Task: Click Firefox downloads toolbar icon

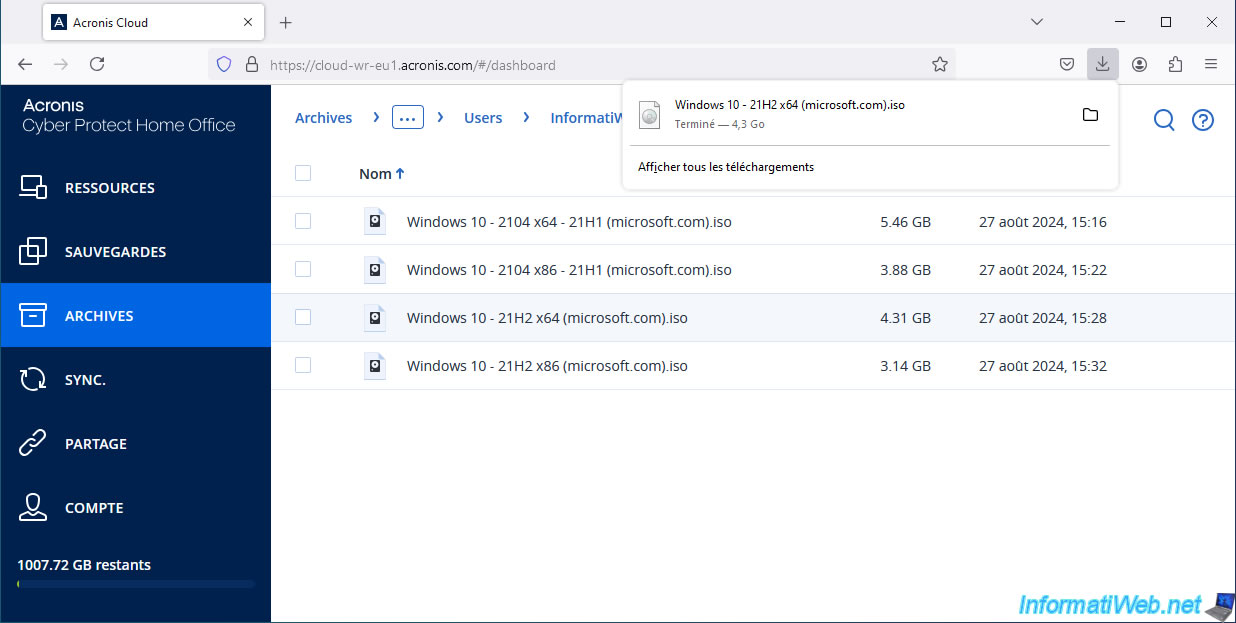Action: 1102,64
